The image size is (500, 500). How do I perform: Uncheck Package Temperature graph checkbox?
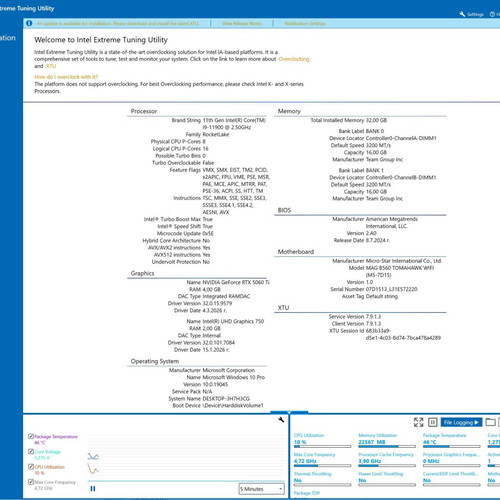click(x=31, y=436)
